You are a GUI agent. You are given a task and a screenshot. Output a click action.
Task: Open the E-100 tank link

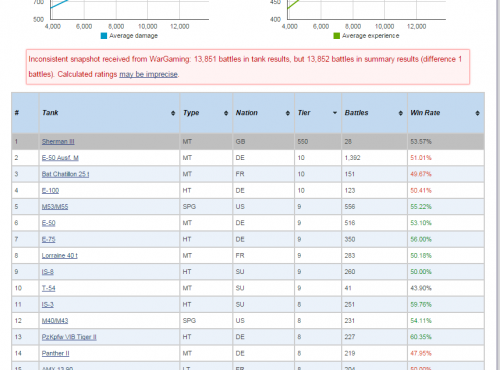(x=50, y=191)
